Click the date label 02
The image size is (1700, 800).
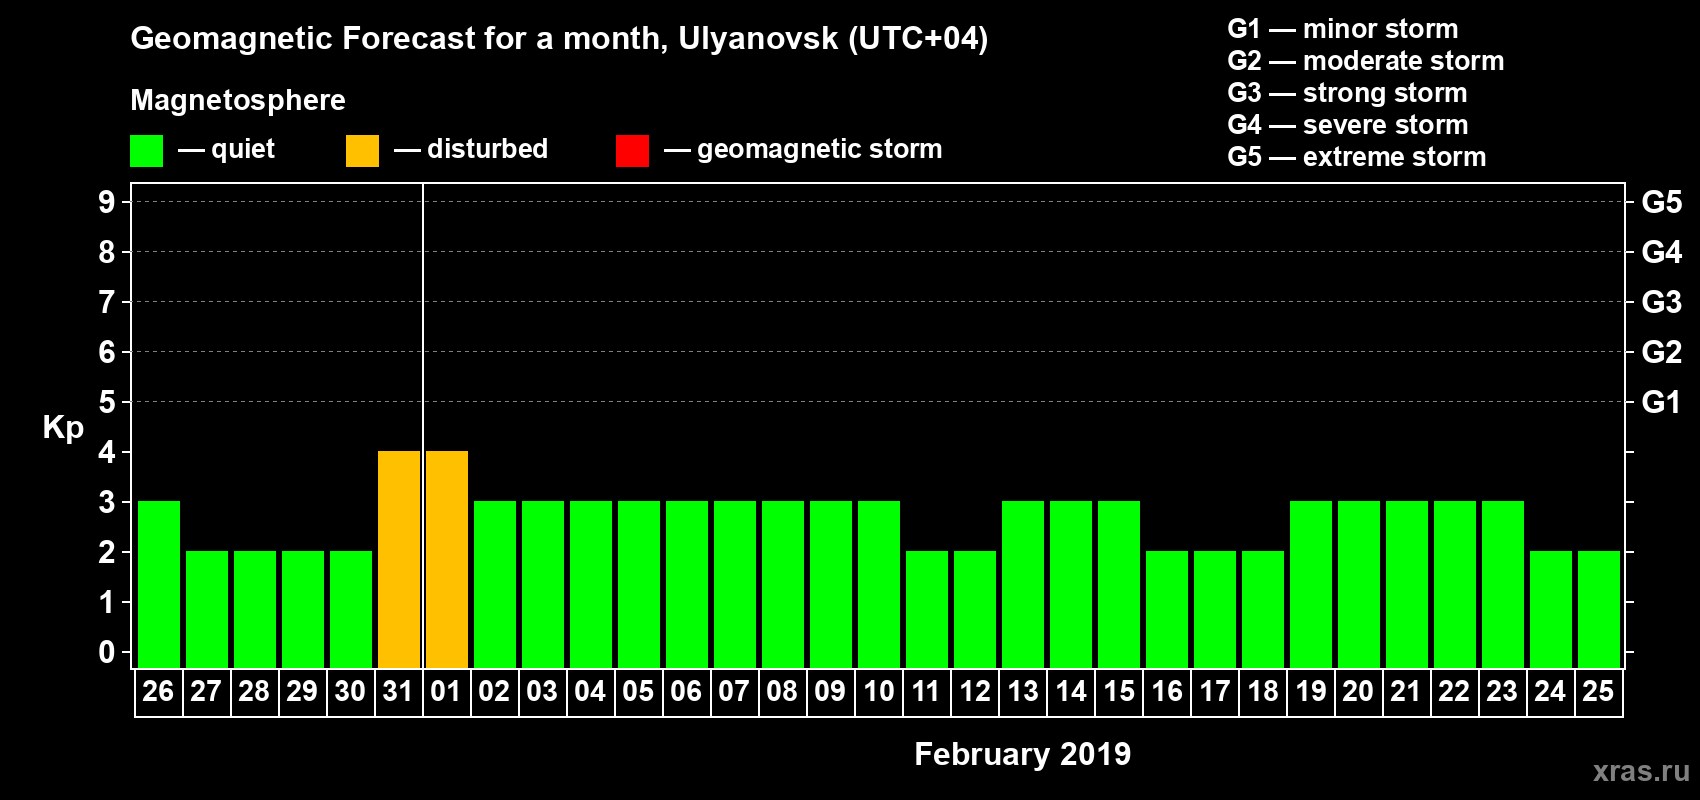494,691
